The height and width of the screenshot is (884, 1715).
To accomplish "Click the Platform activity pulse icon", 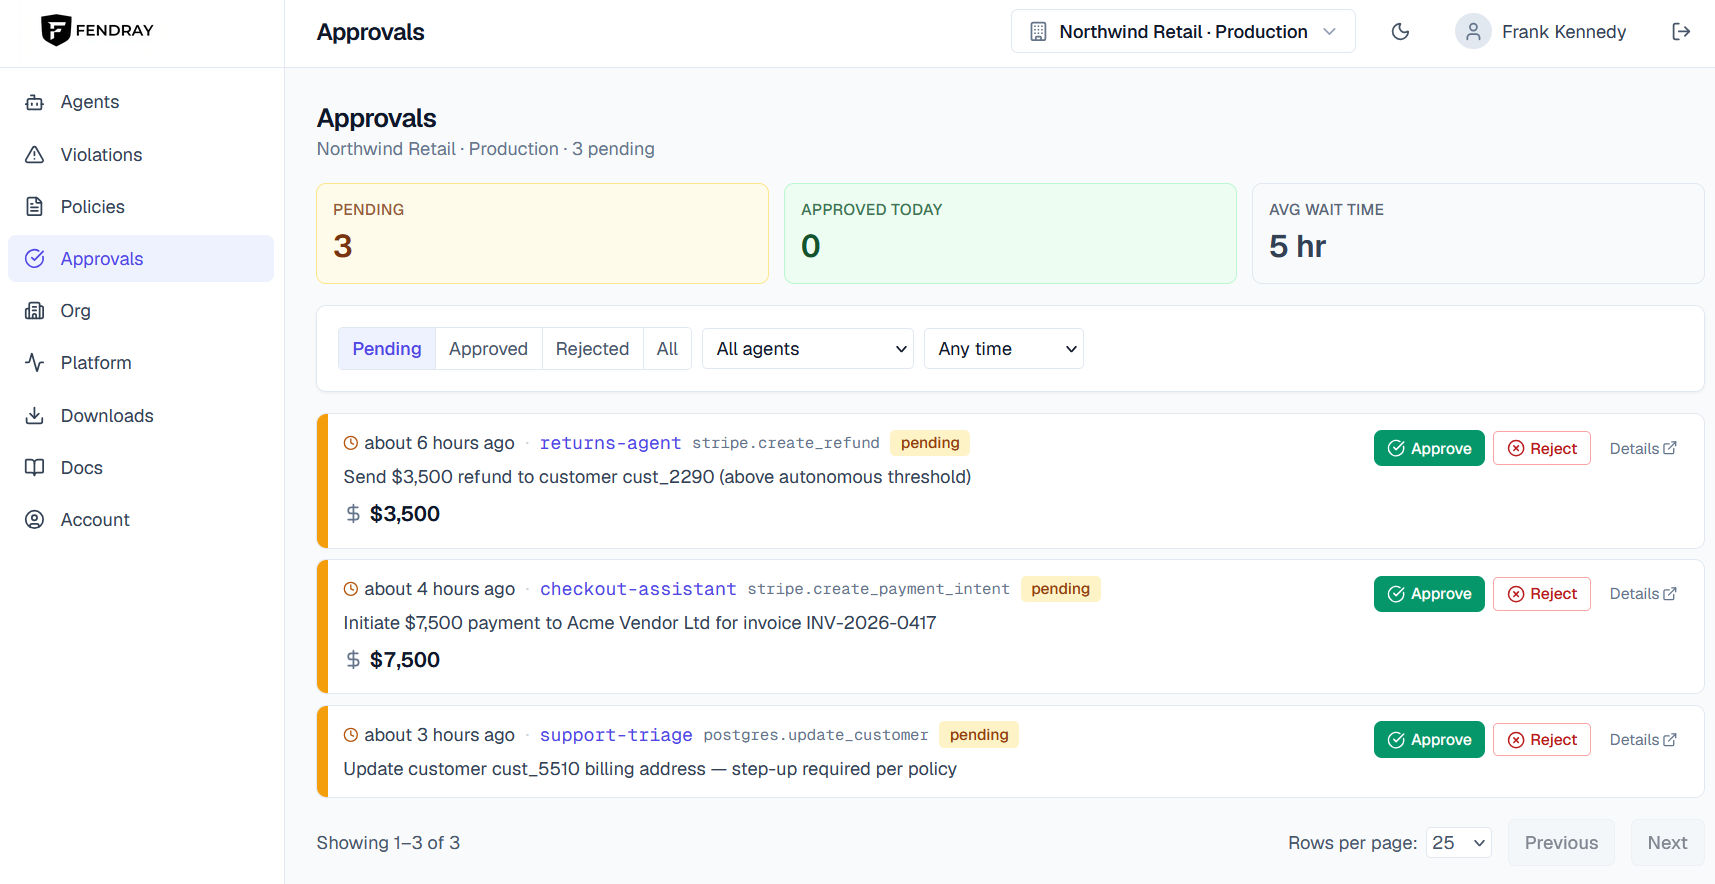I will coord(35,363).
